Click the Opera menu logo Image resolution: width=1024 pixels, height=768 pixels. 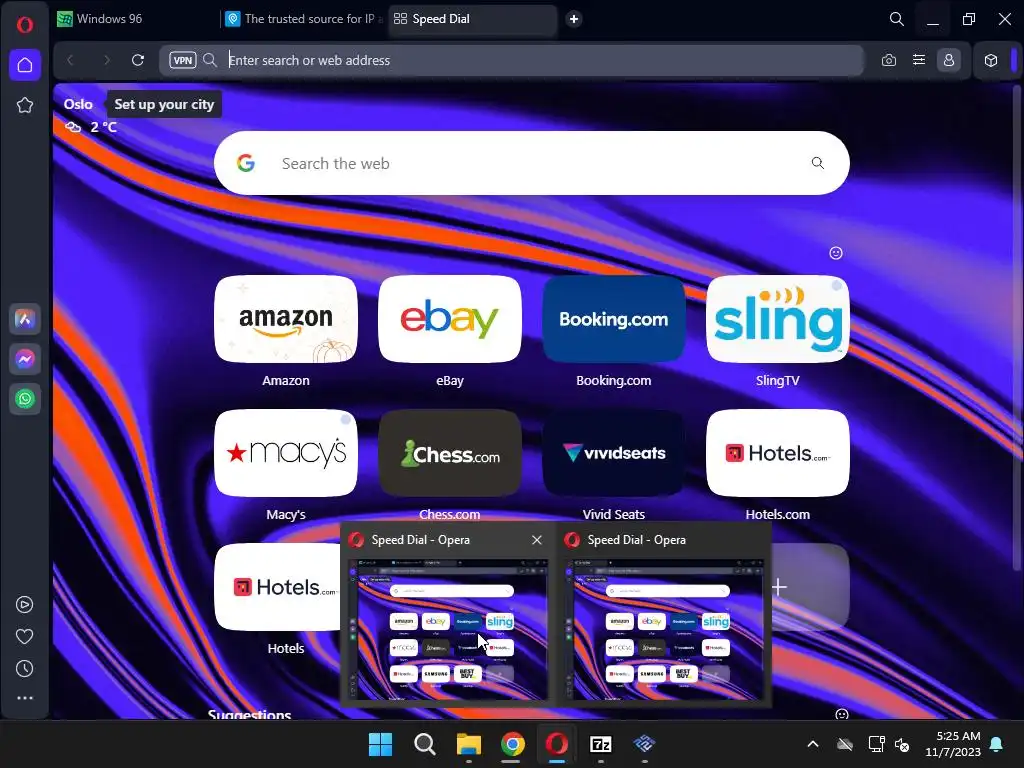coord(25,25)
